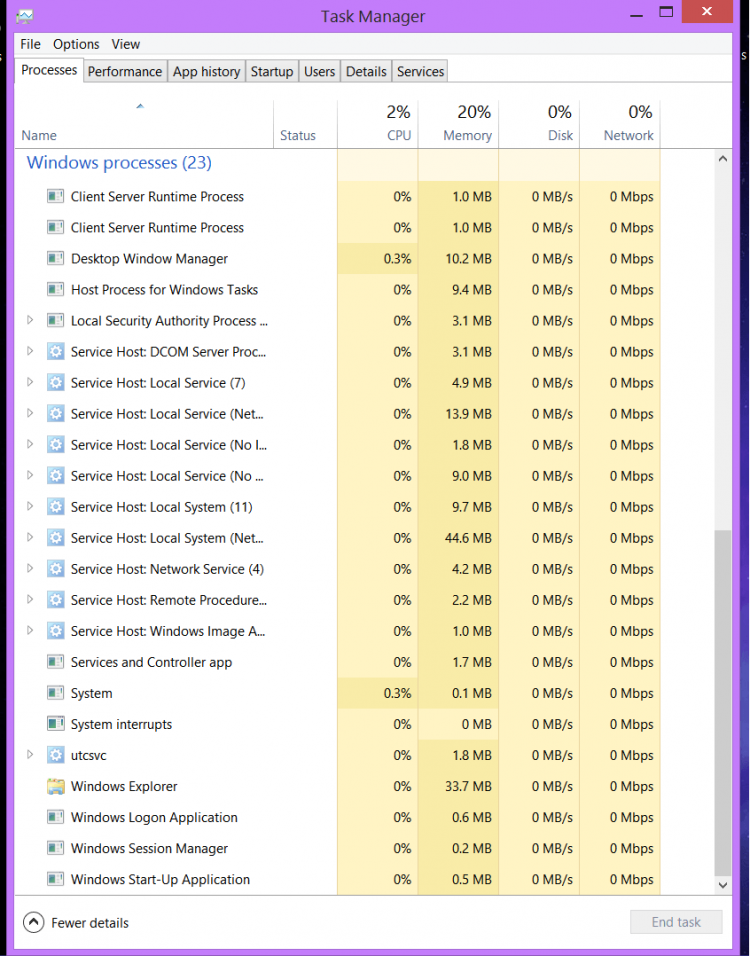750x956 pixels.
Task: Click the 44.6 MB memory value
Action: pyautogui.click(x=468, y=538)
